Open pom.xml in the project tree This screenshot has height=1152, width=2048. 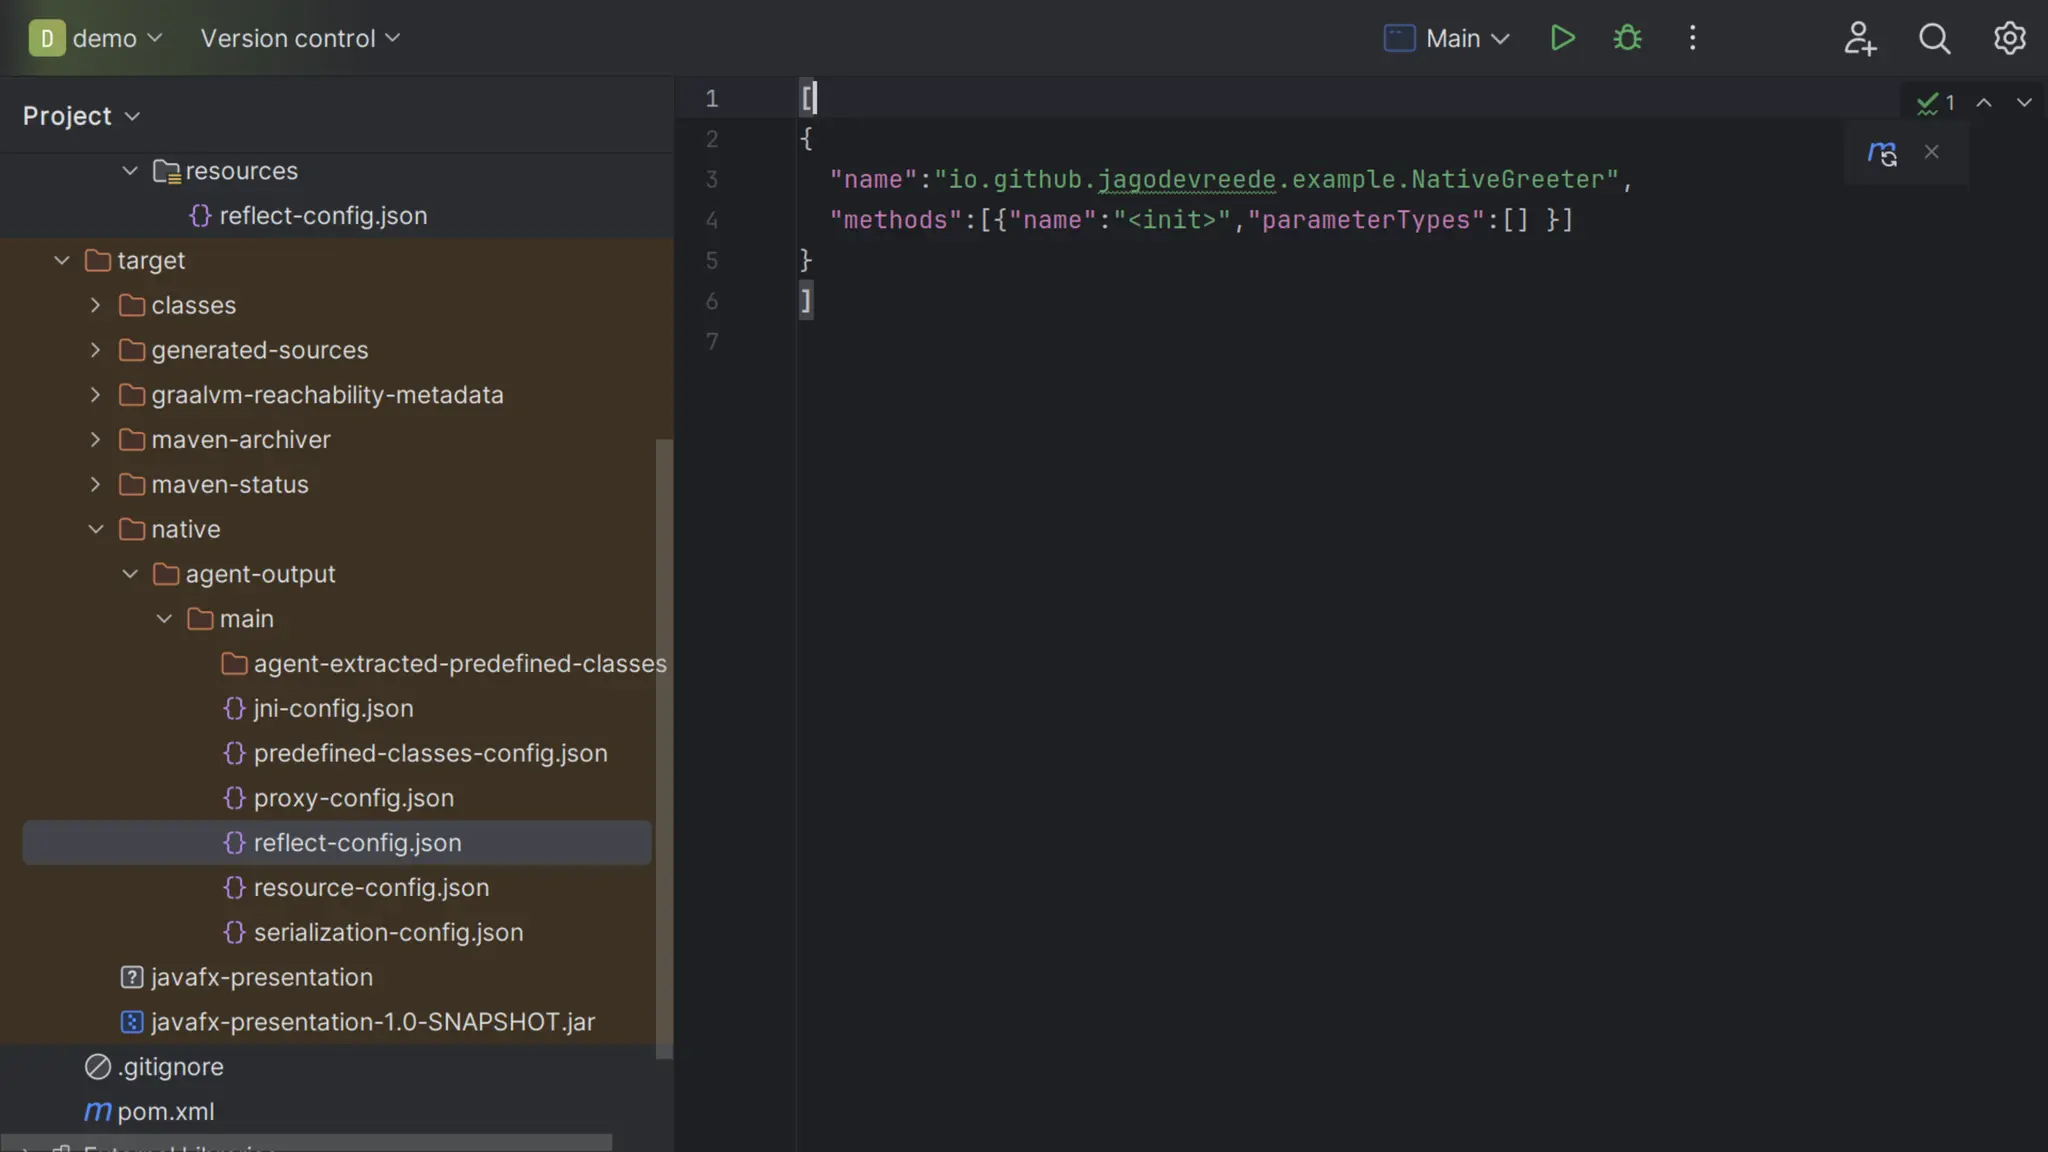pyautogui.click(x=165, y=1111)
